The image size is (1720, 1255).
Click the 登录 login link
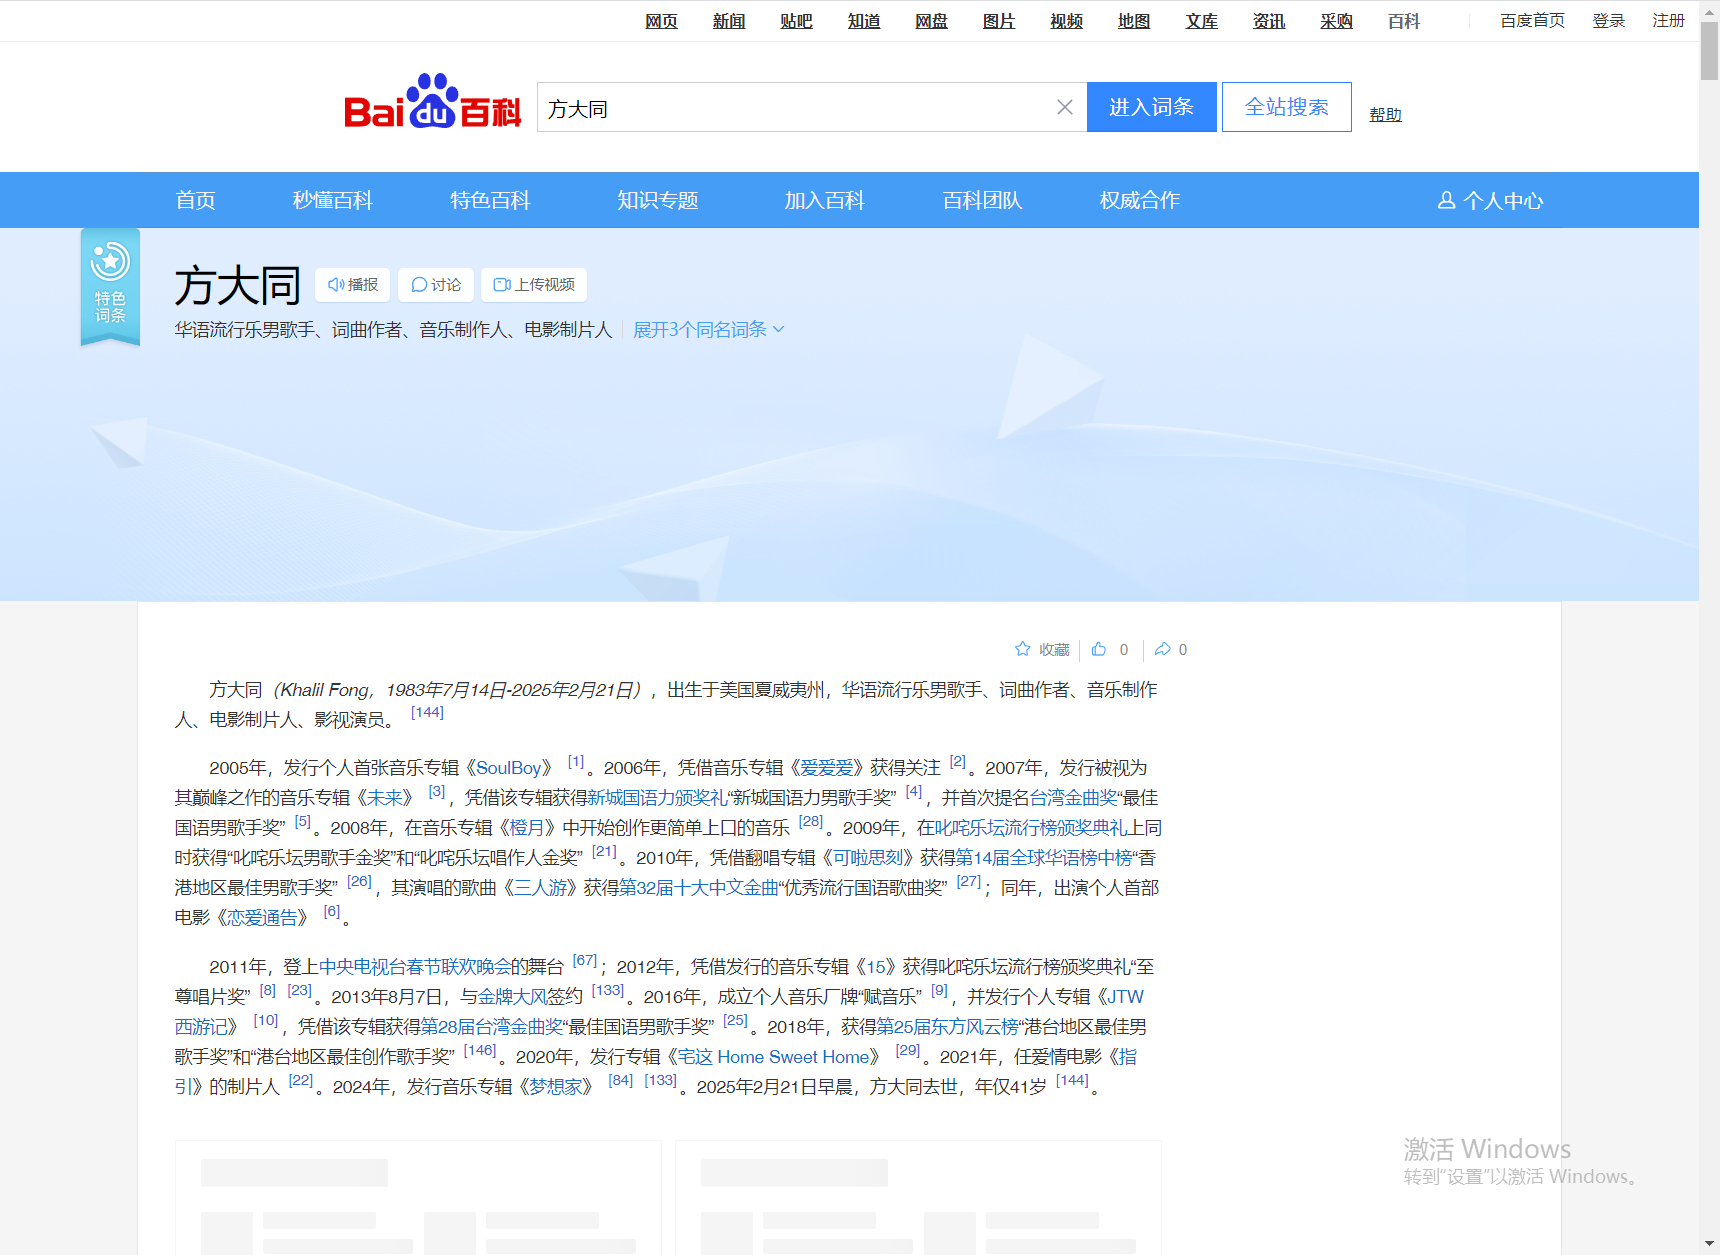1609,21
